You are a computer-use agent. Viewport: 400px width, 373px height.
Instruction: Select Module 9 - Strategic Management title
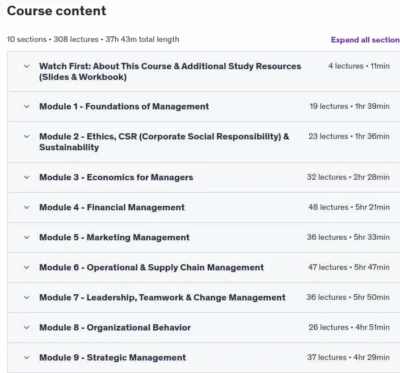click(113, 357)
